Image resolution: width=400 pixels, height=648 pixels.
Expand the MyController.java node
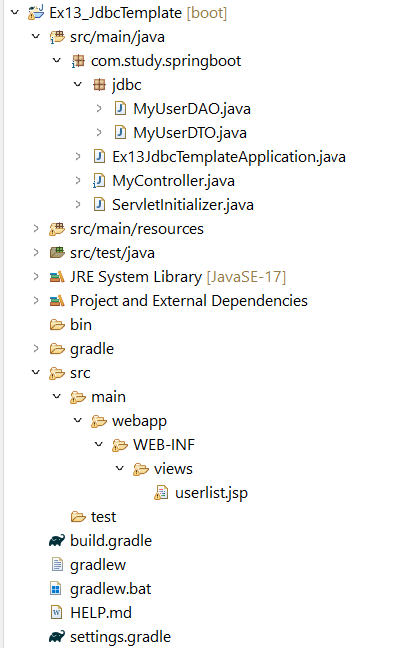[78, 181]
